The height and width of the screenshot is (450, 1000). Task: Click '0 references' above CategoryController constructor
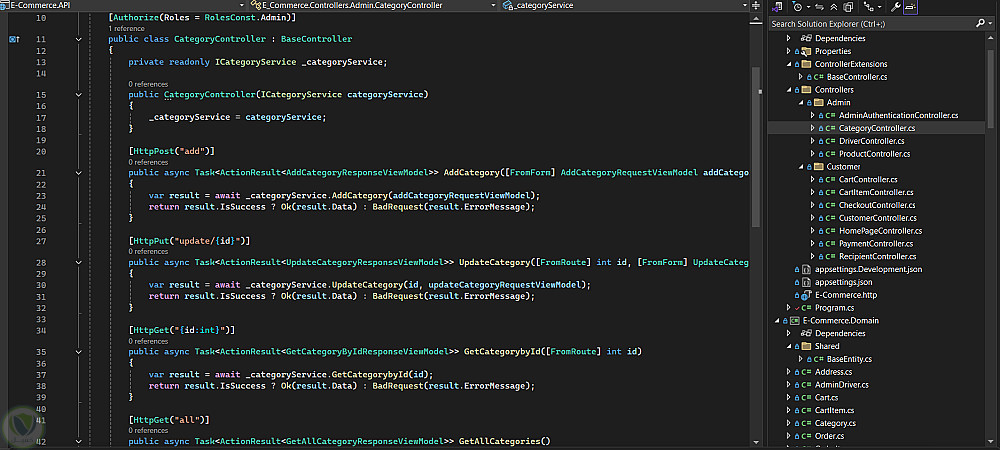coord(148,84)
